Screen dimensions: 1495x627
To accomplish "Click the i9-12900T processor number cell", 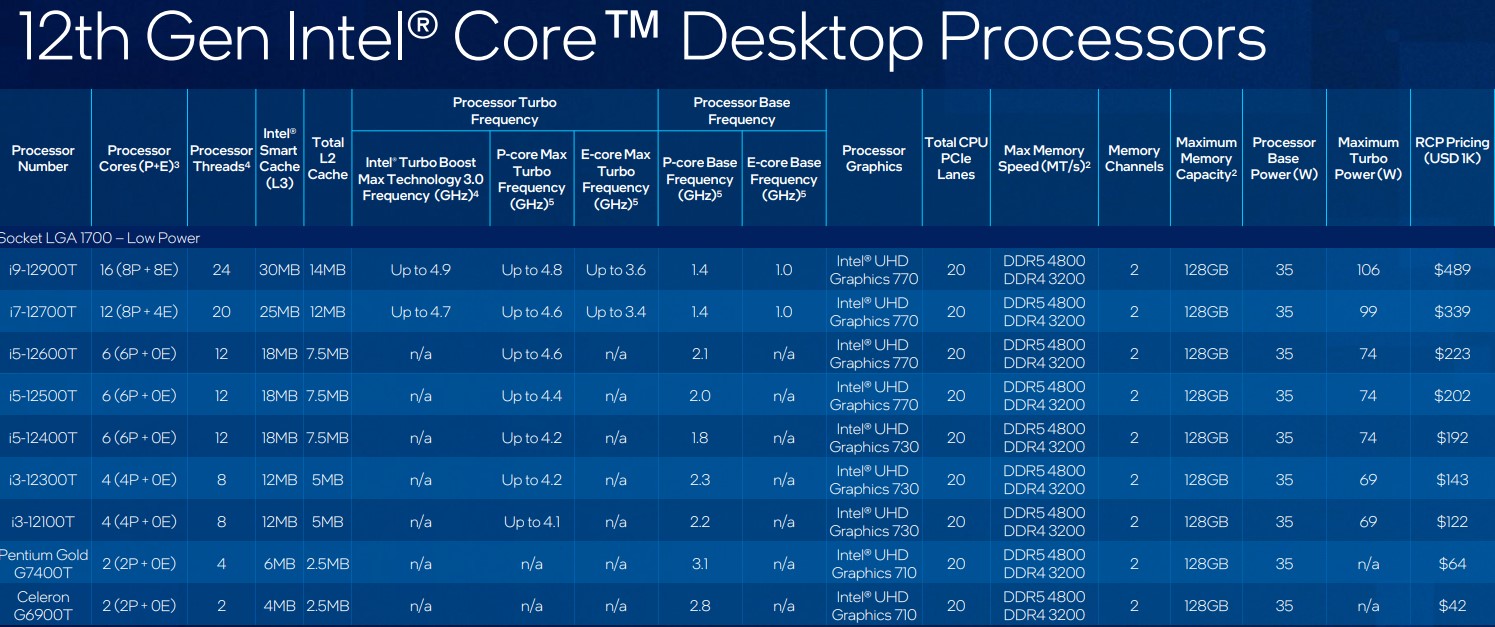I will pos(43,270).
